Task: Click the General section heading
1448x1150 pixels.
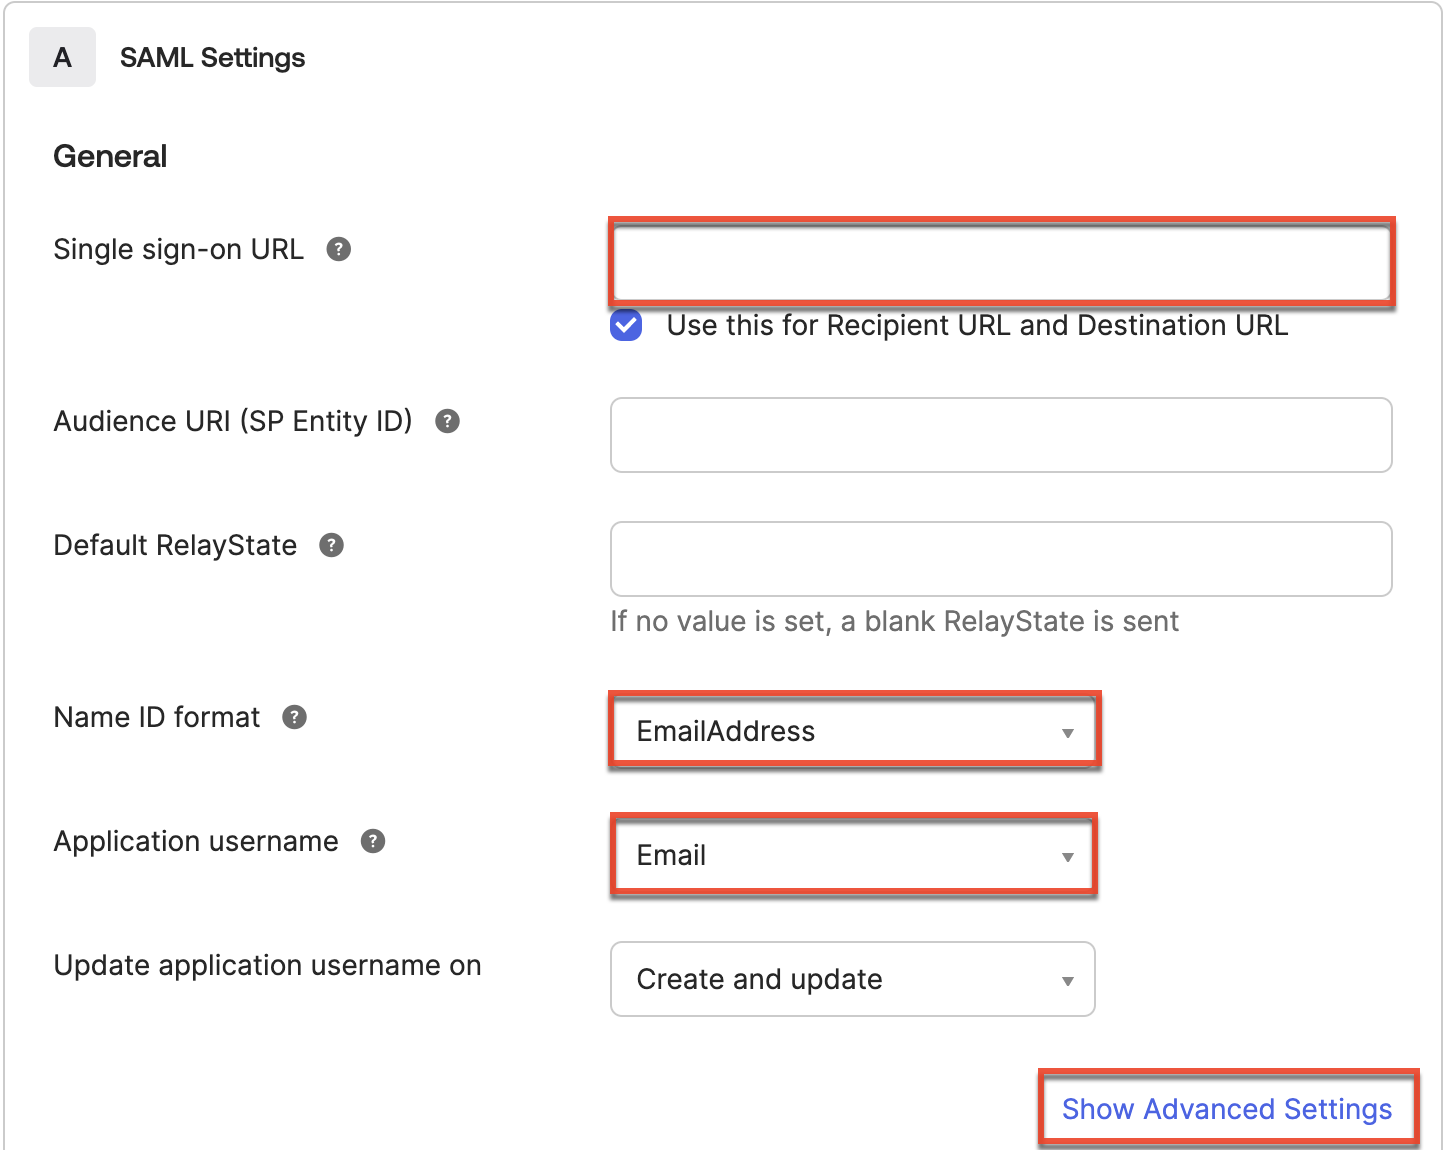Action: point(110,155)
